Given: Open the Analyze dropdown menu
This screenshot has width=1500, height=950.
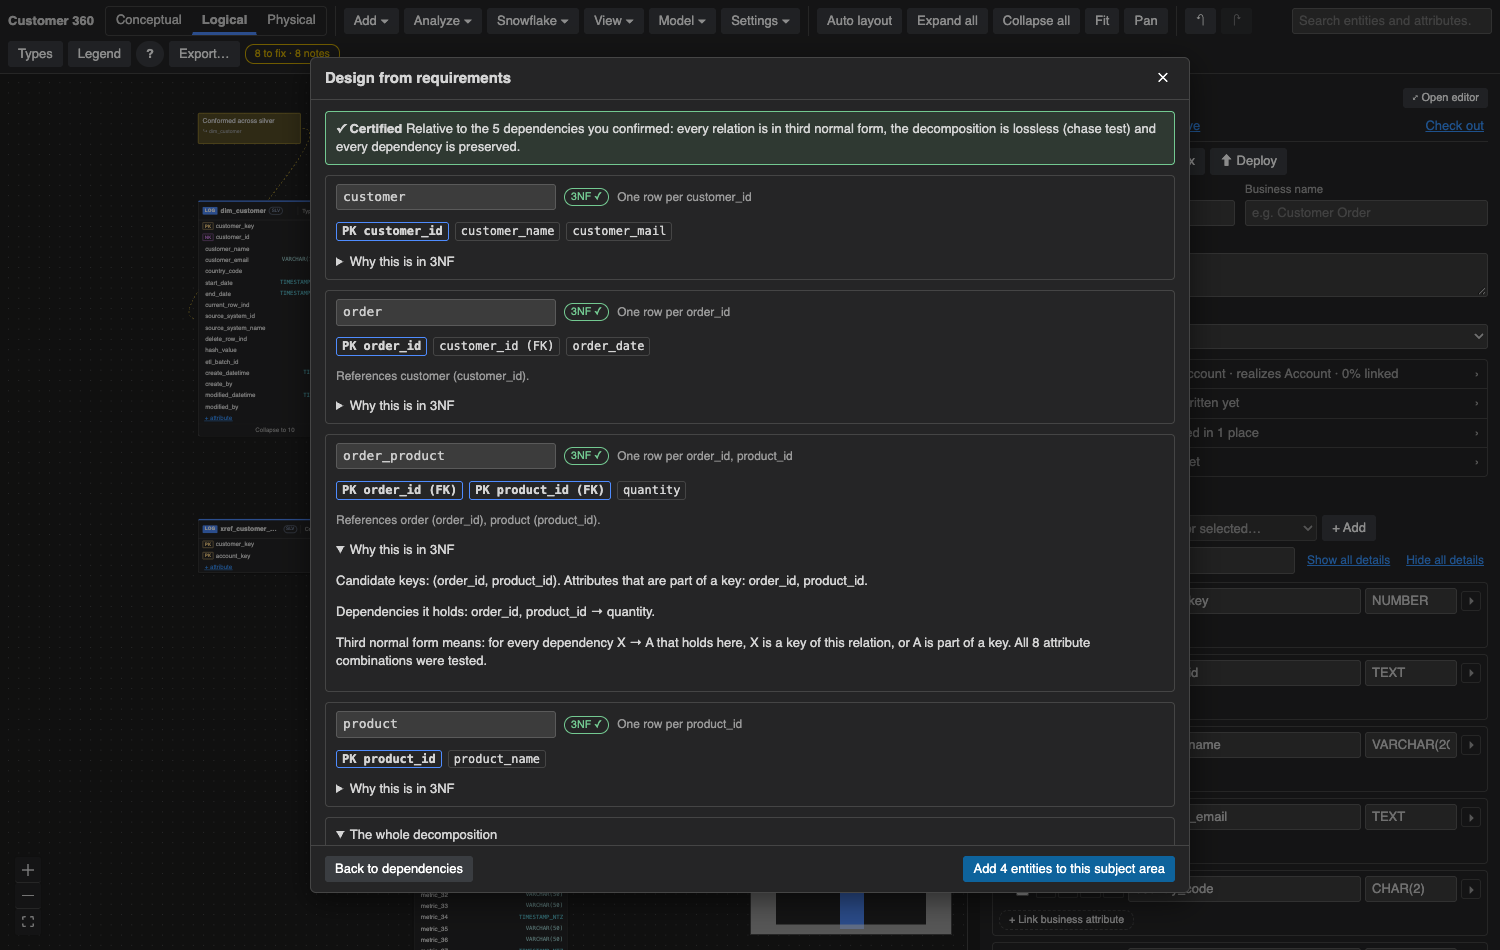Looking at the screenshot, I should 443,21.
